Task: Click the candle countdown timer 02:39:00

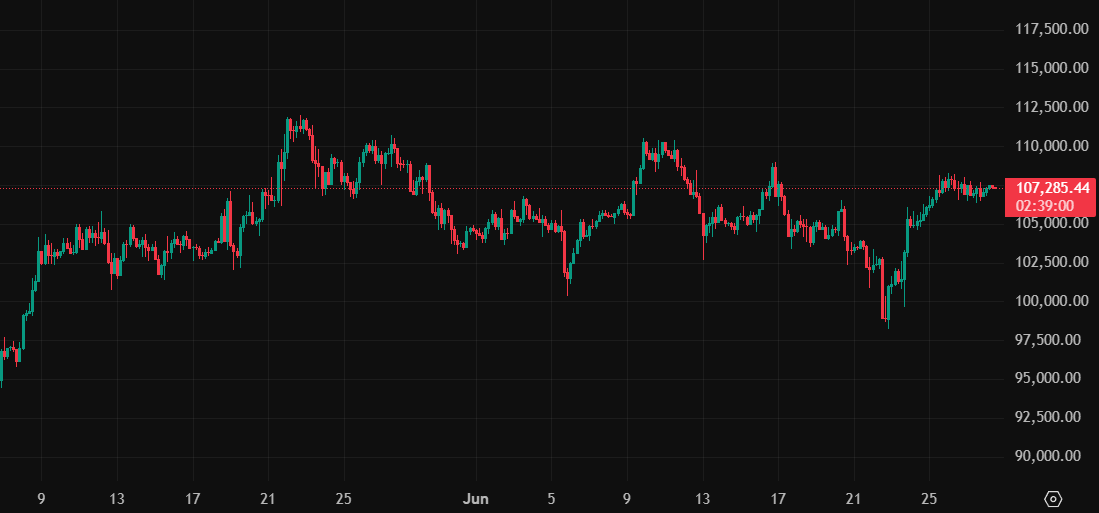Action: point(1044,205)
